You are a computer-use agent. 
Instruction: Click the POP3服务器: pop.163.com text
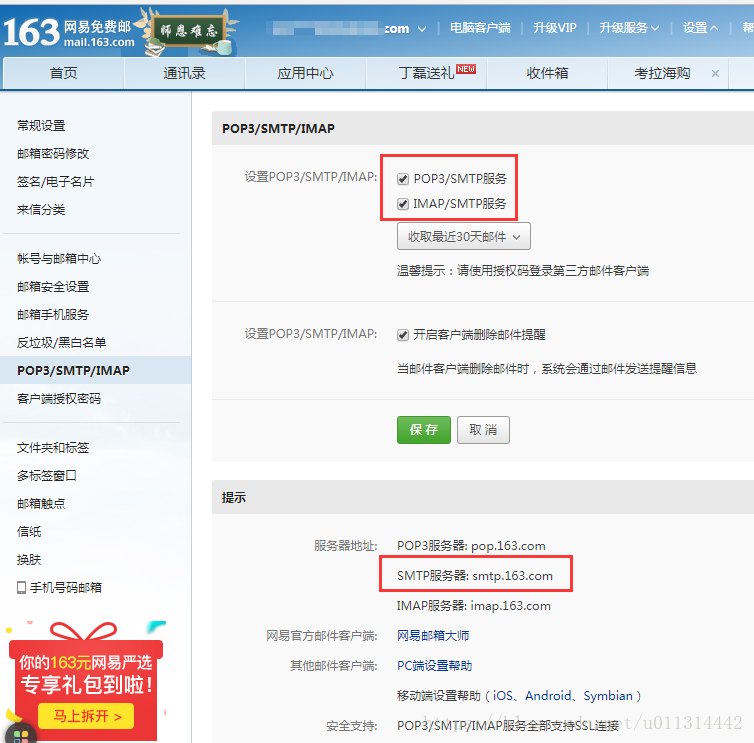click(x=471, y=546)
